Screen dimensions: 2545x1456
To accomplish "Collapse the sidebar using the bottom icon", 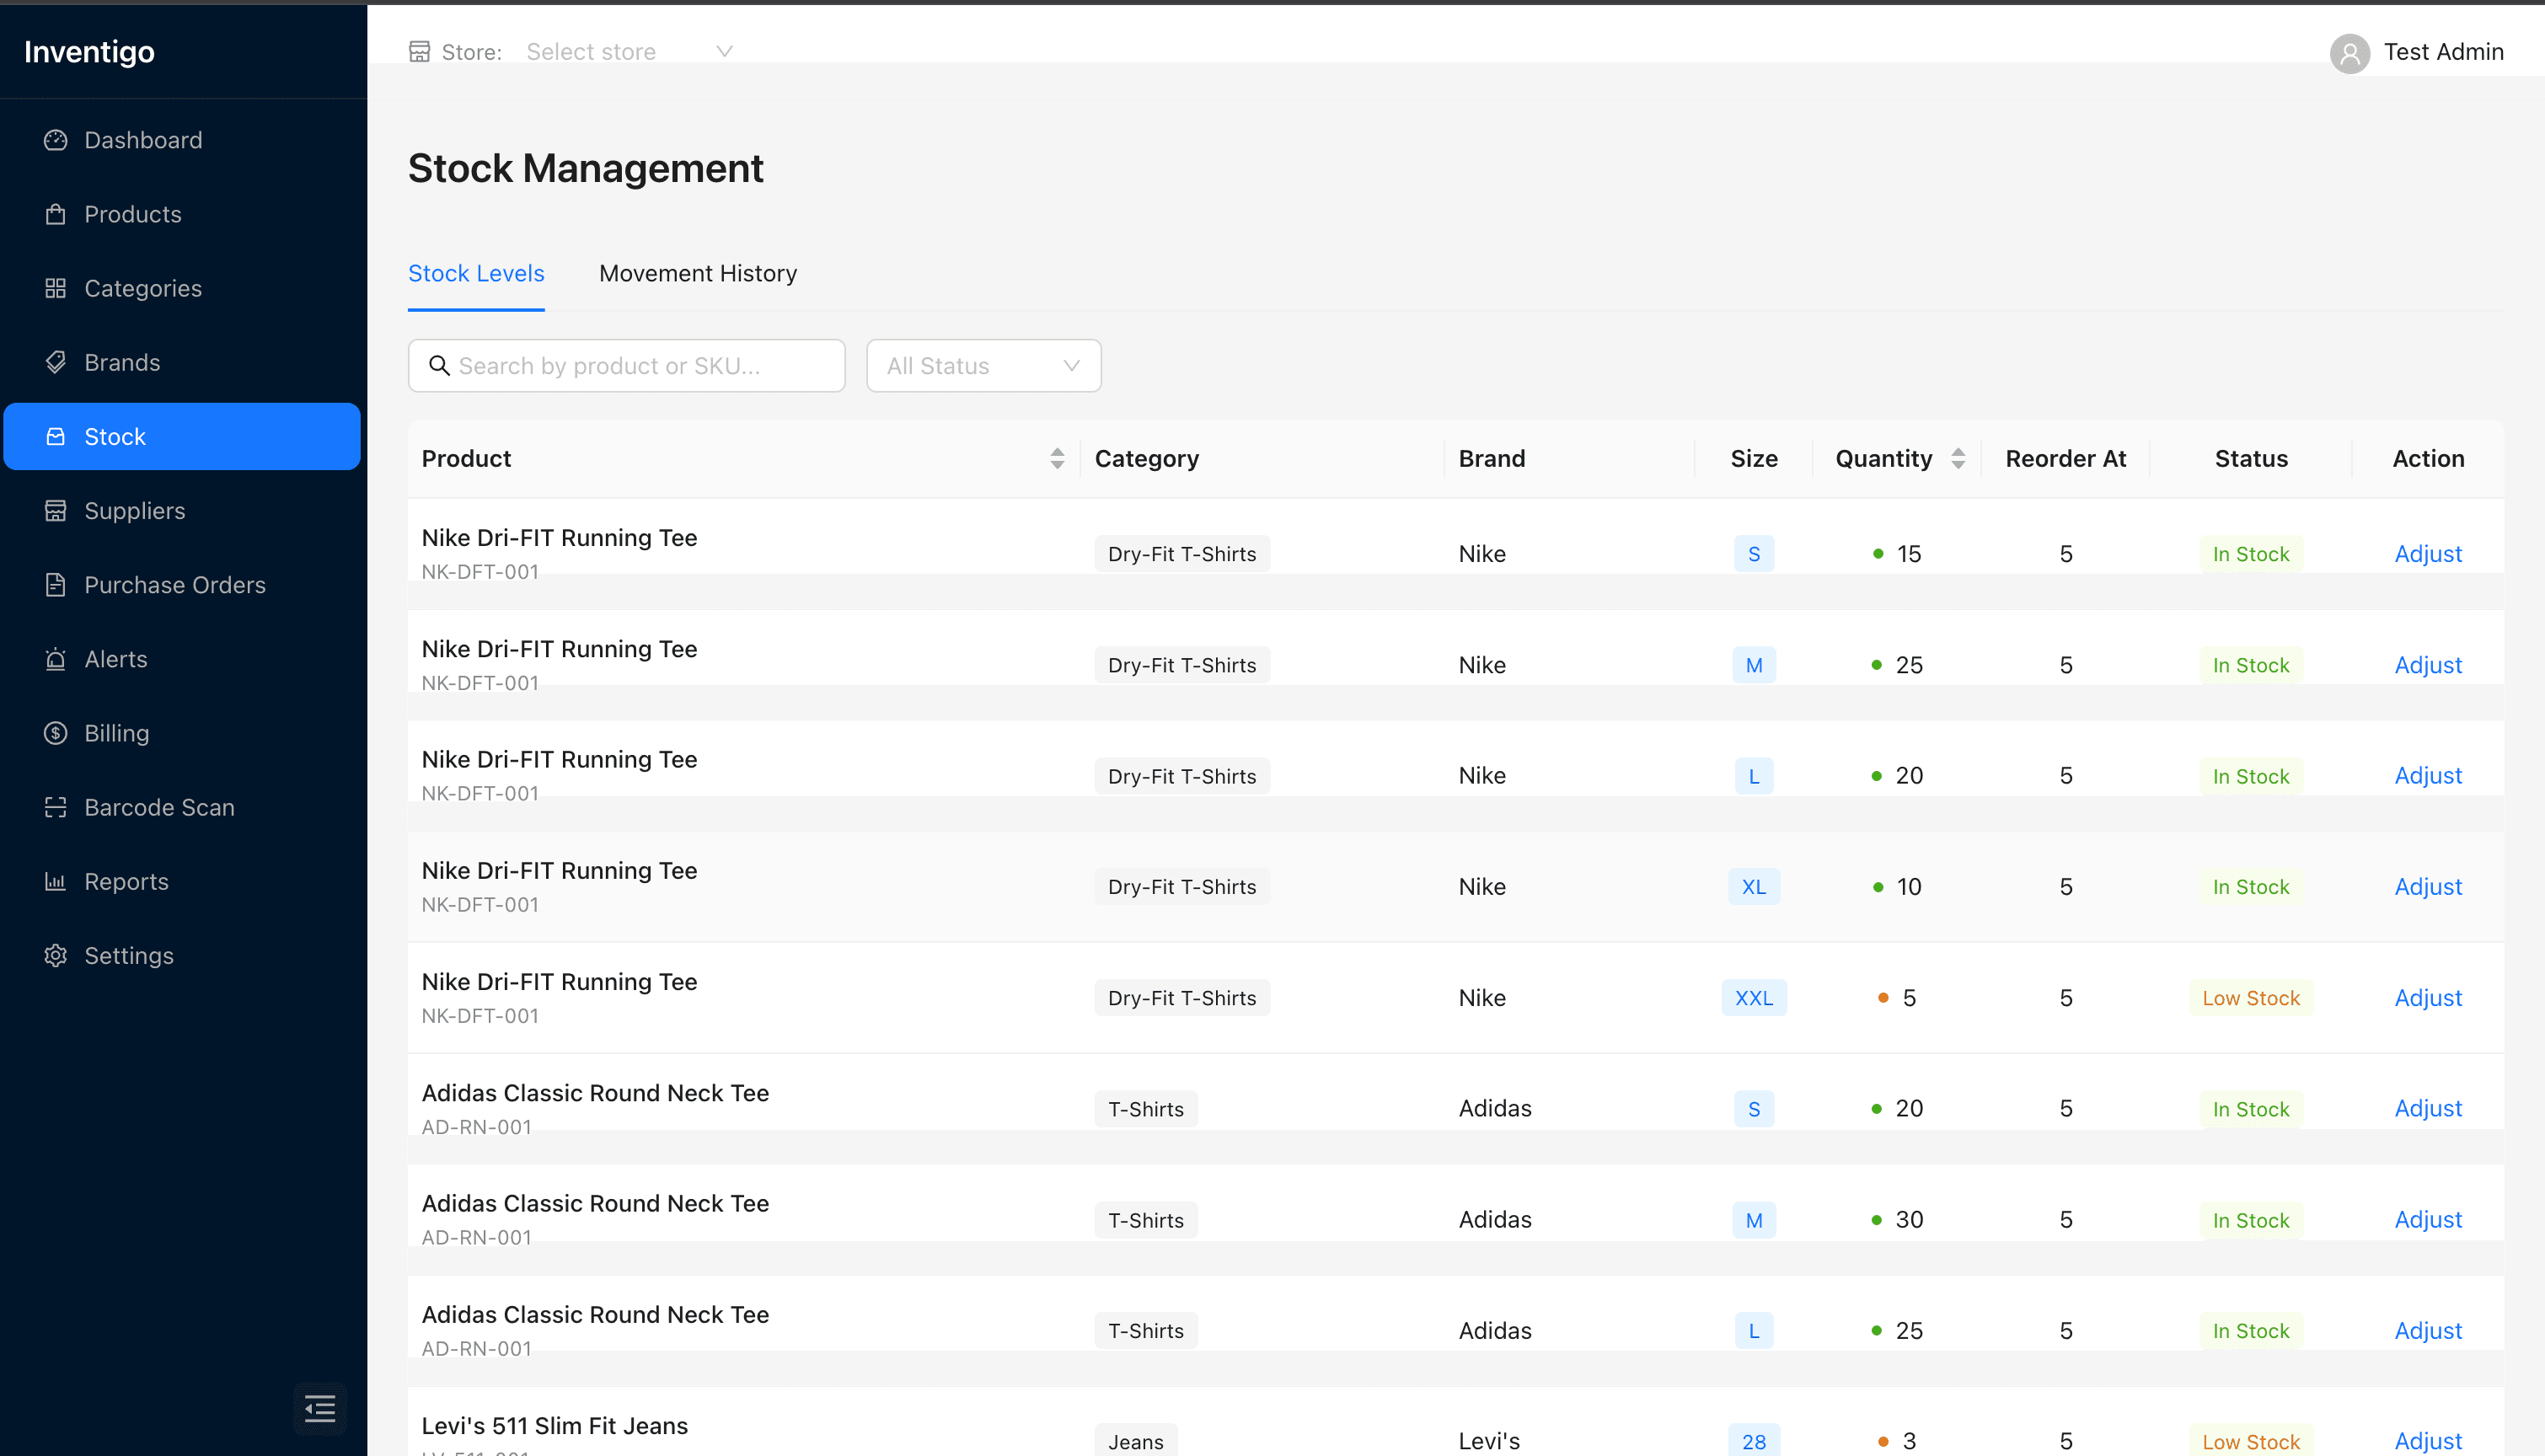I will 320,1408.
